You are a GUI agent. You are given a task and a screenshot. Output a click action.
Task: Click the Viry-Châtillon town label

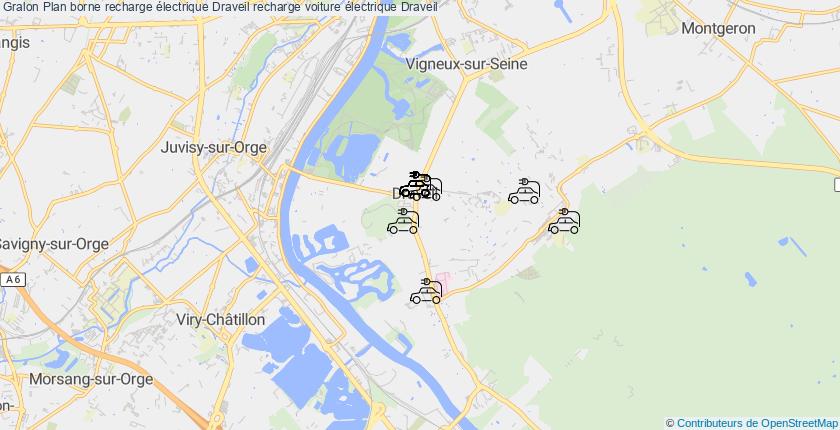[x=221, y=320]
